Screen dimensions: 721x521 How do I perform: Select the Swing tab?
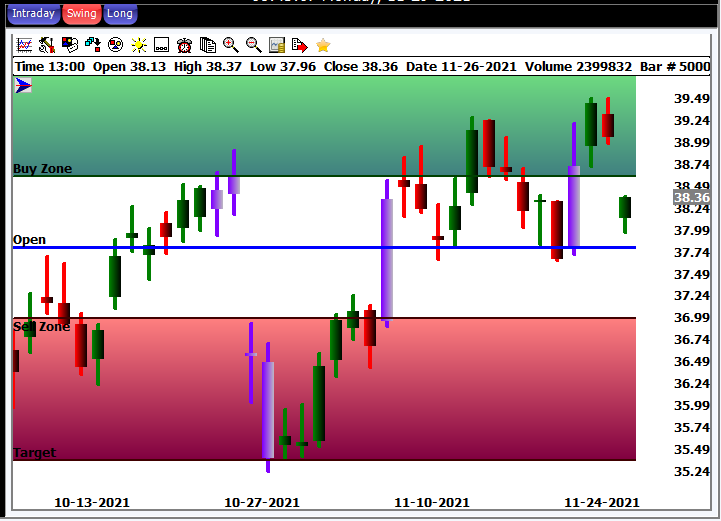click(x=81, y=14)
